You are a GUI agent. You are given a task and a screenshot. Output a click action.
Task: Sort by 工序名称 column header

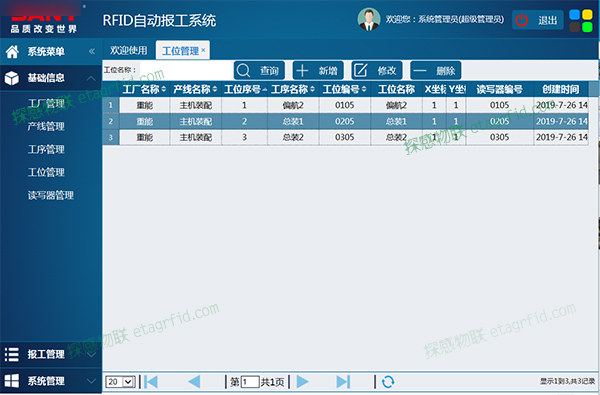click(293, 89)
